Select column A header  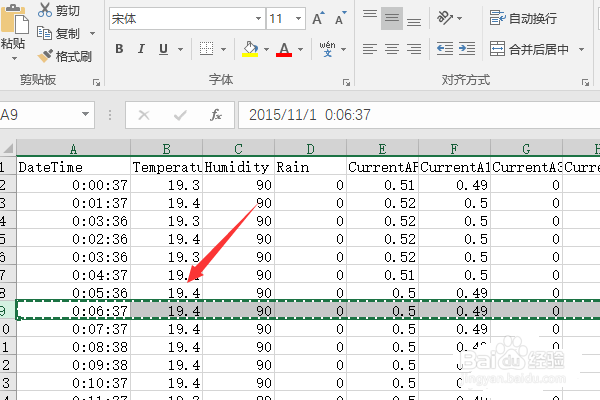pyautogui.click(x=73, y=149)
